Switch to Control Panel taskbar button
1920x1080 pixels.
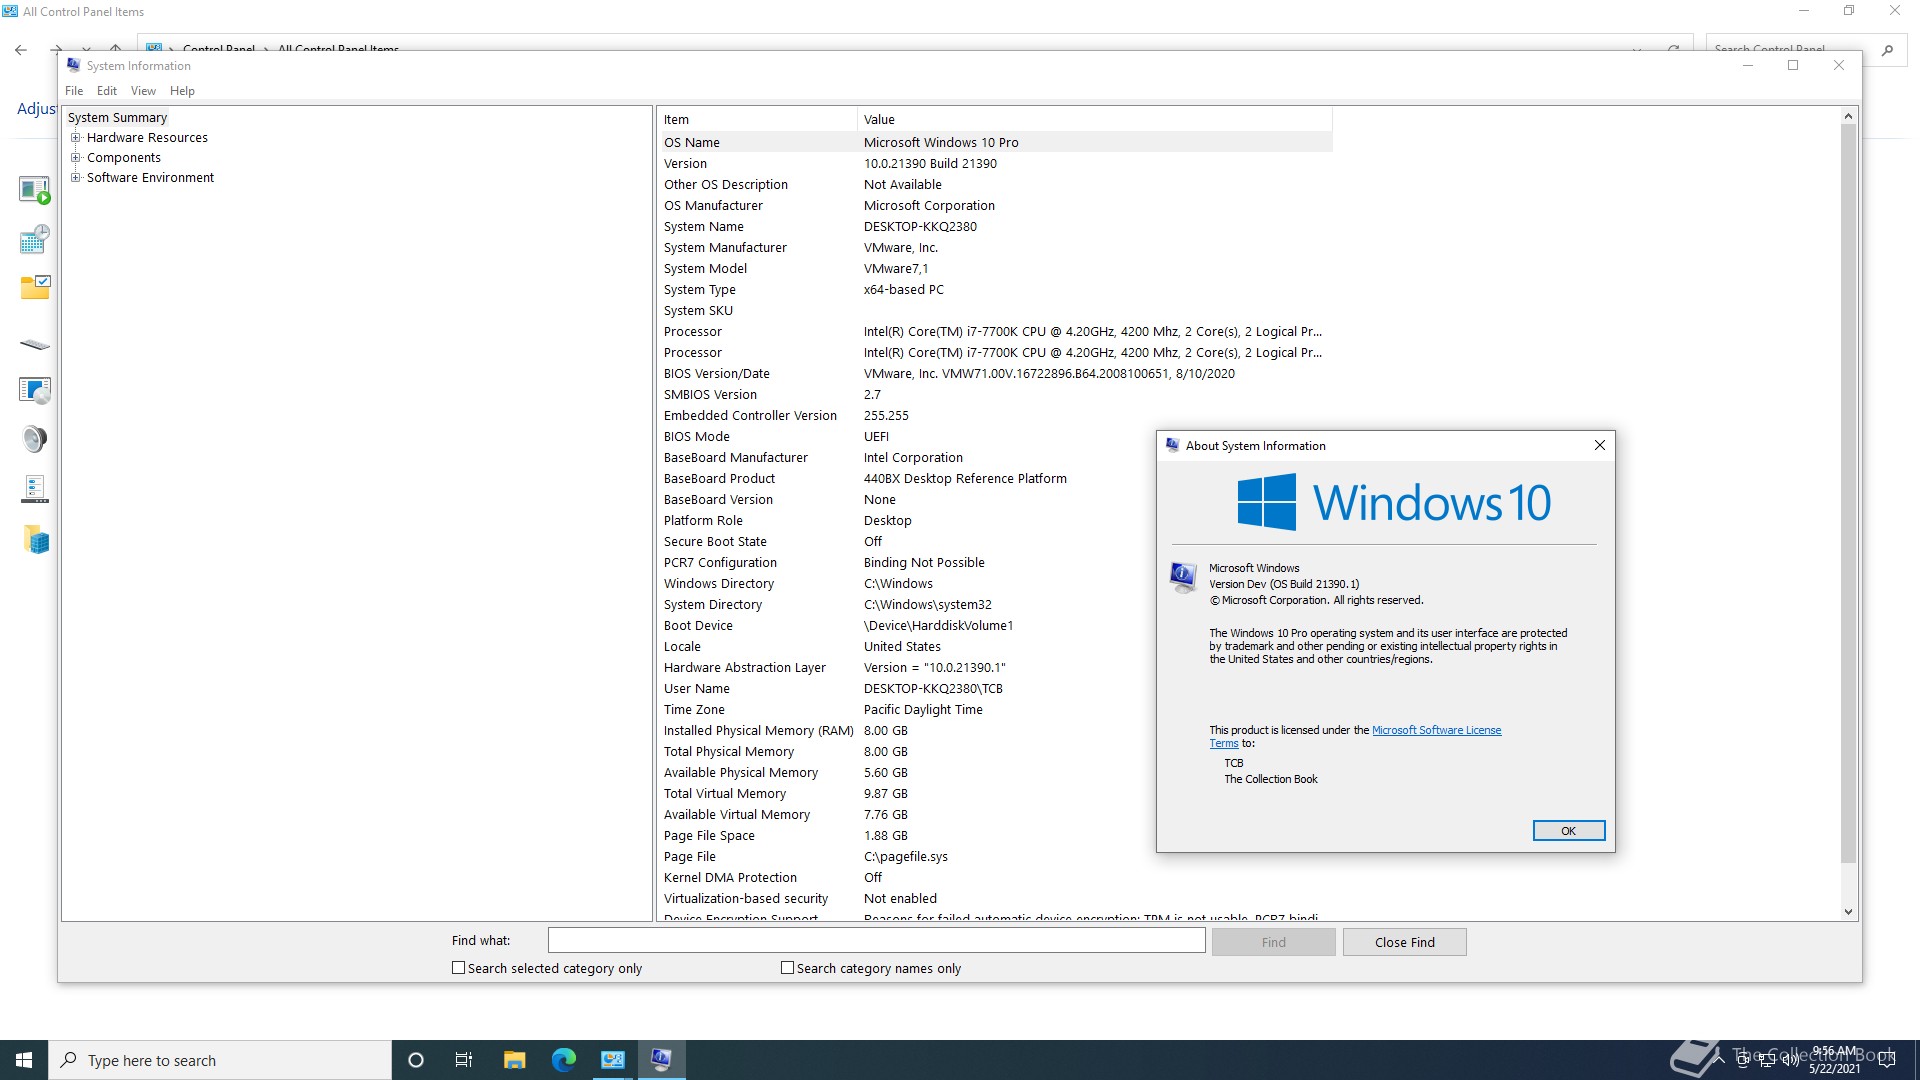pyautogui.click(x=612, y=1060)
